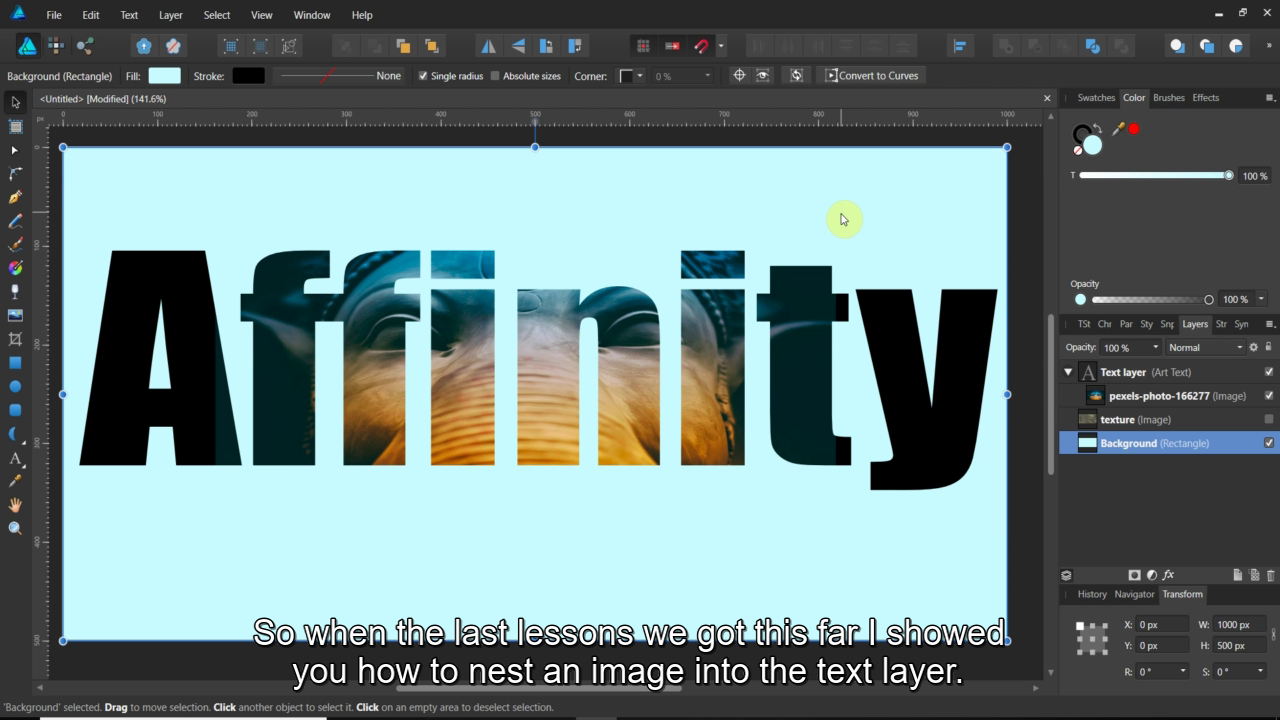
Task: Collapse the Text layer group
Action: [1068, 372]
